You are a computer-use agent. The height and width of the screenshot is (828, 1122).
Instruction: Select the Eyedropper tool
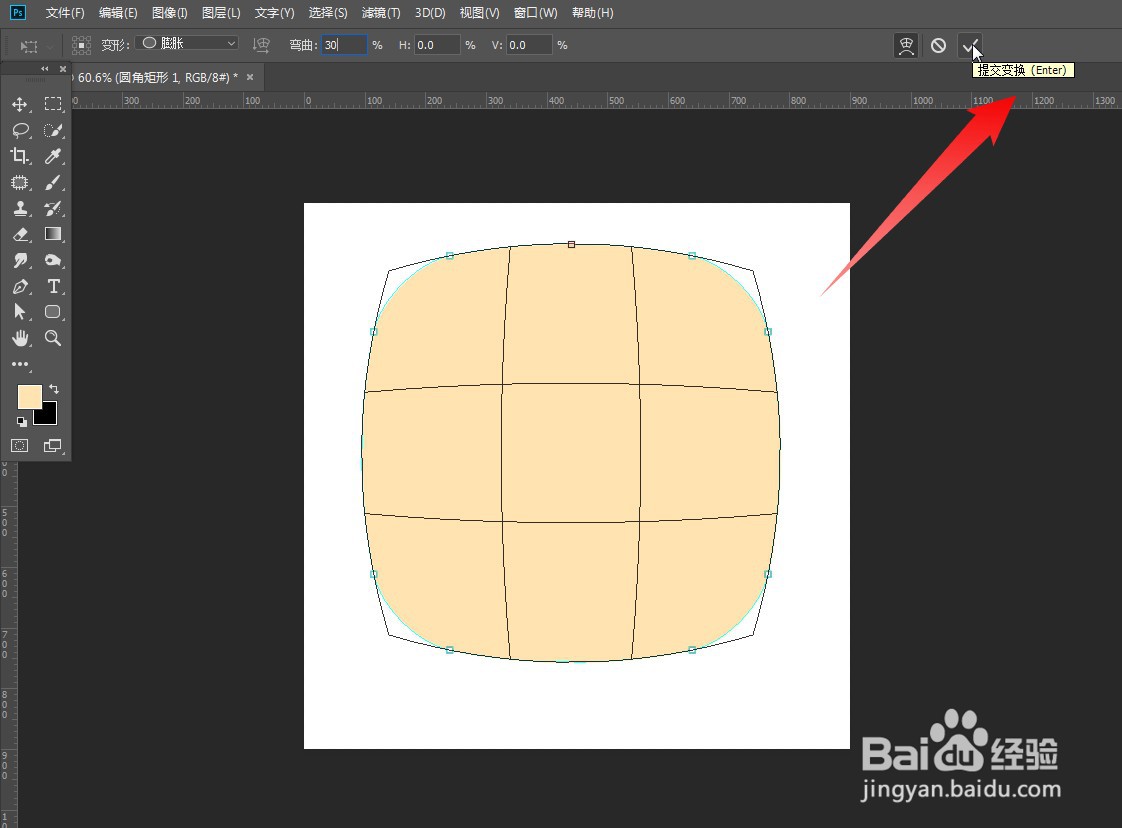point(53,156)
